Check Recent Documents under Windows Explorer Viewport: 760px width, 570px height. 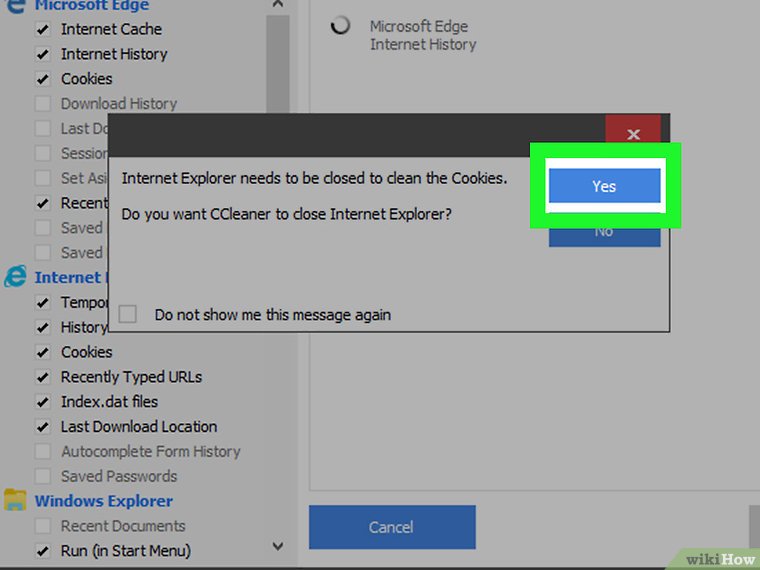tap(43, 526)
